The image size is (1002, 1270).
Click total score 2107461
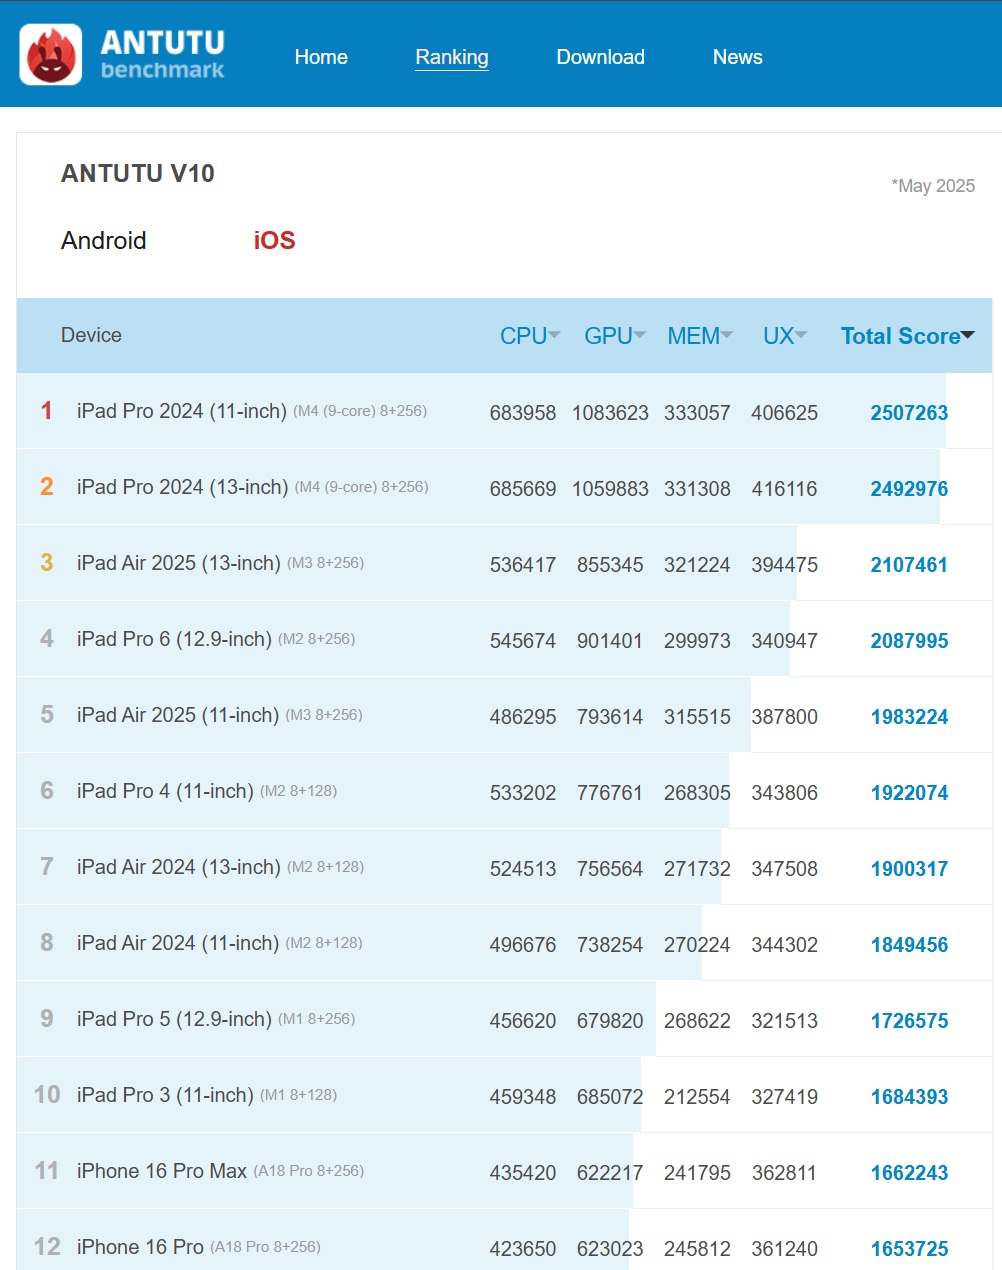909,565
